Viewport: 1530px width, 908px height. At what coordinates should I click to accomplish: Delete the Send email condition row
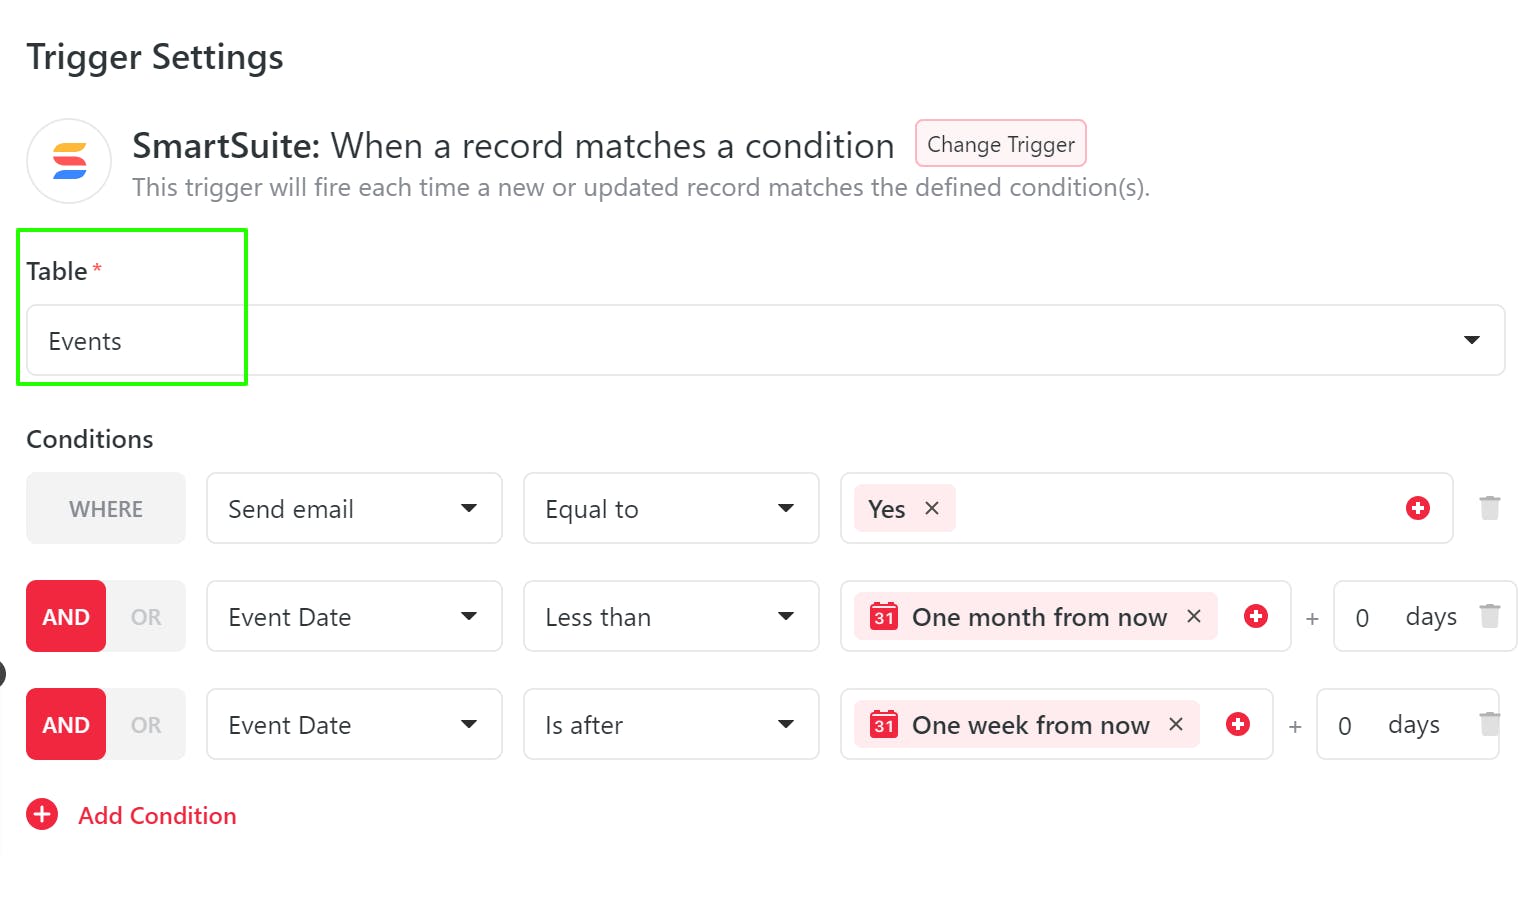click(1489, 508)
